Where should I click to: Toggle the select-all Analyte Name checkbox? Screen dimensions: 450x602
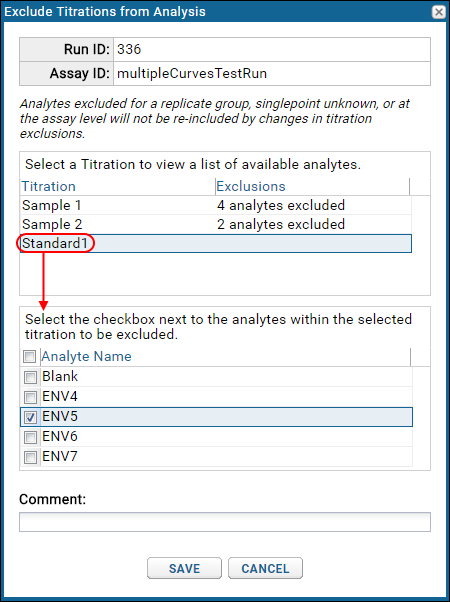[x=30, y=356]
